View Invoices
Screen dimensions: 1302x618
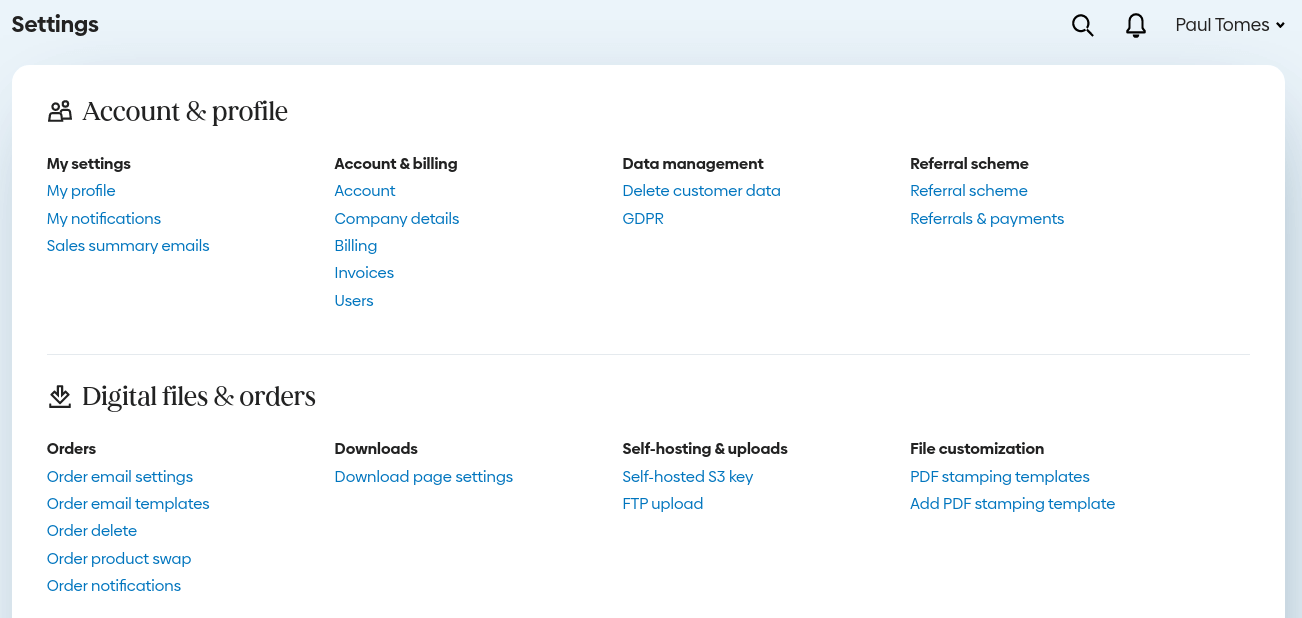point(364,273)
